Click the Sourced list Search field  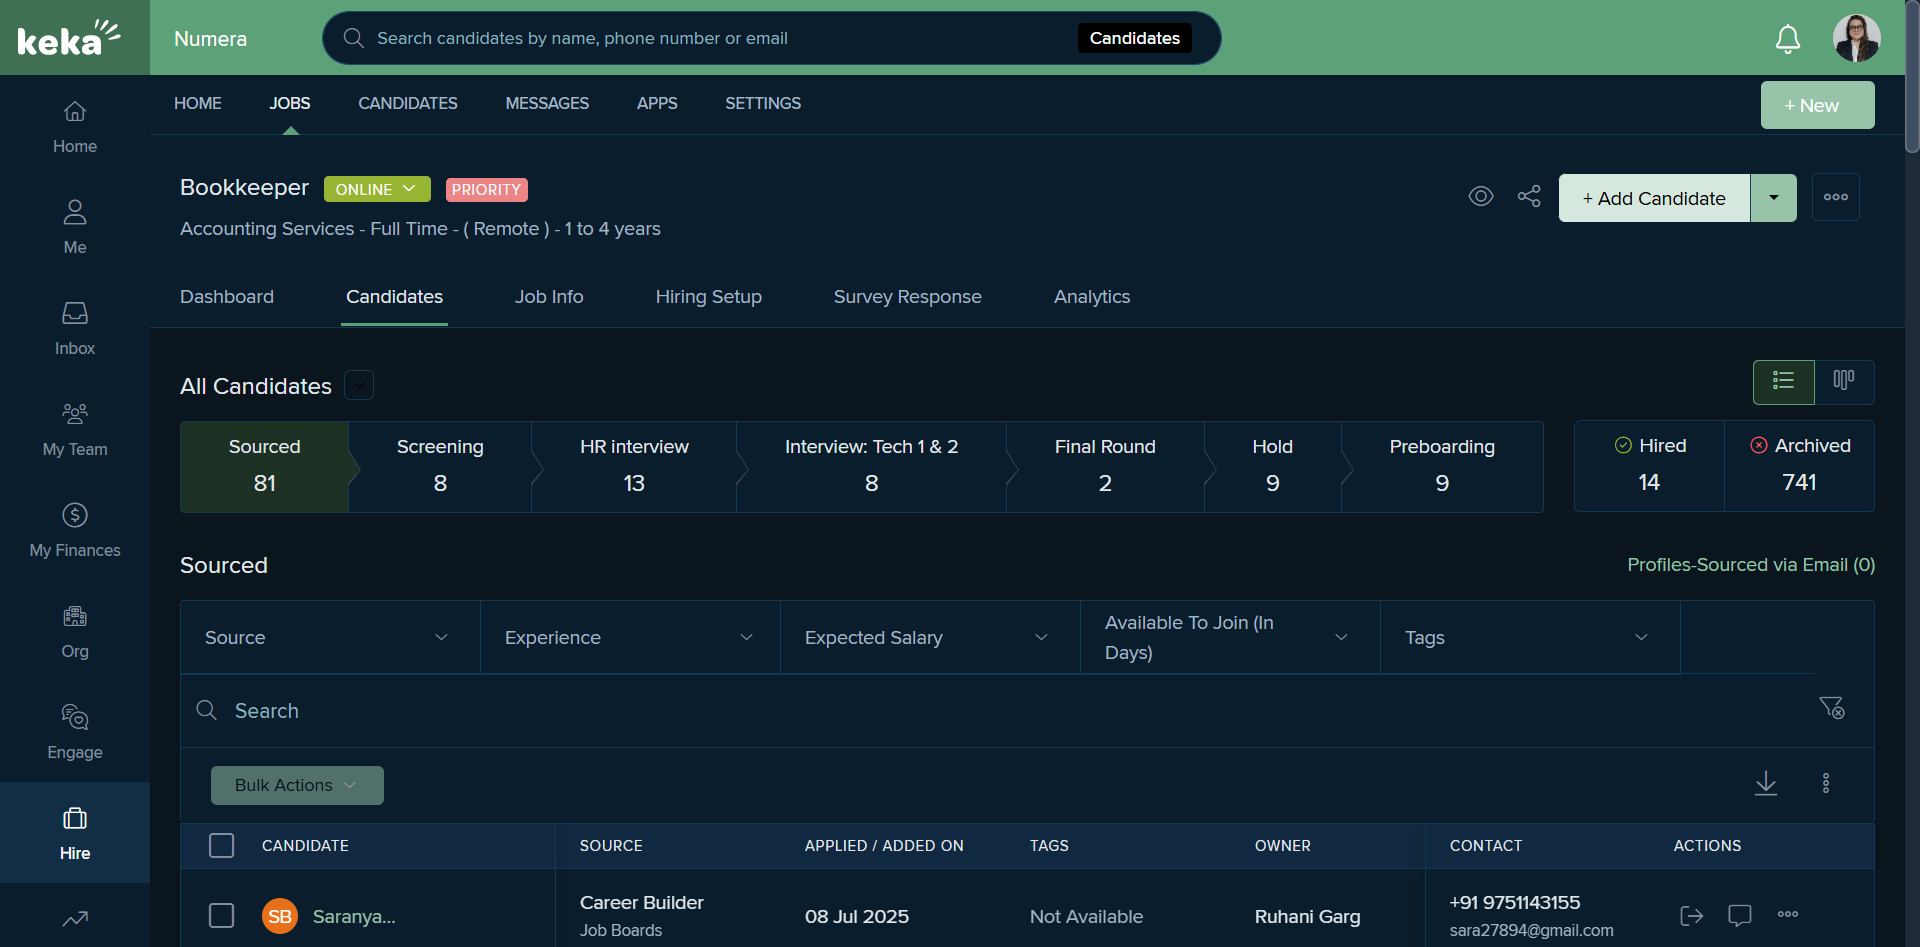1000,710
